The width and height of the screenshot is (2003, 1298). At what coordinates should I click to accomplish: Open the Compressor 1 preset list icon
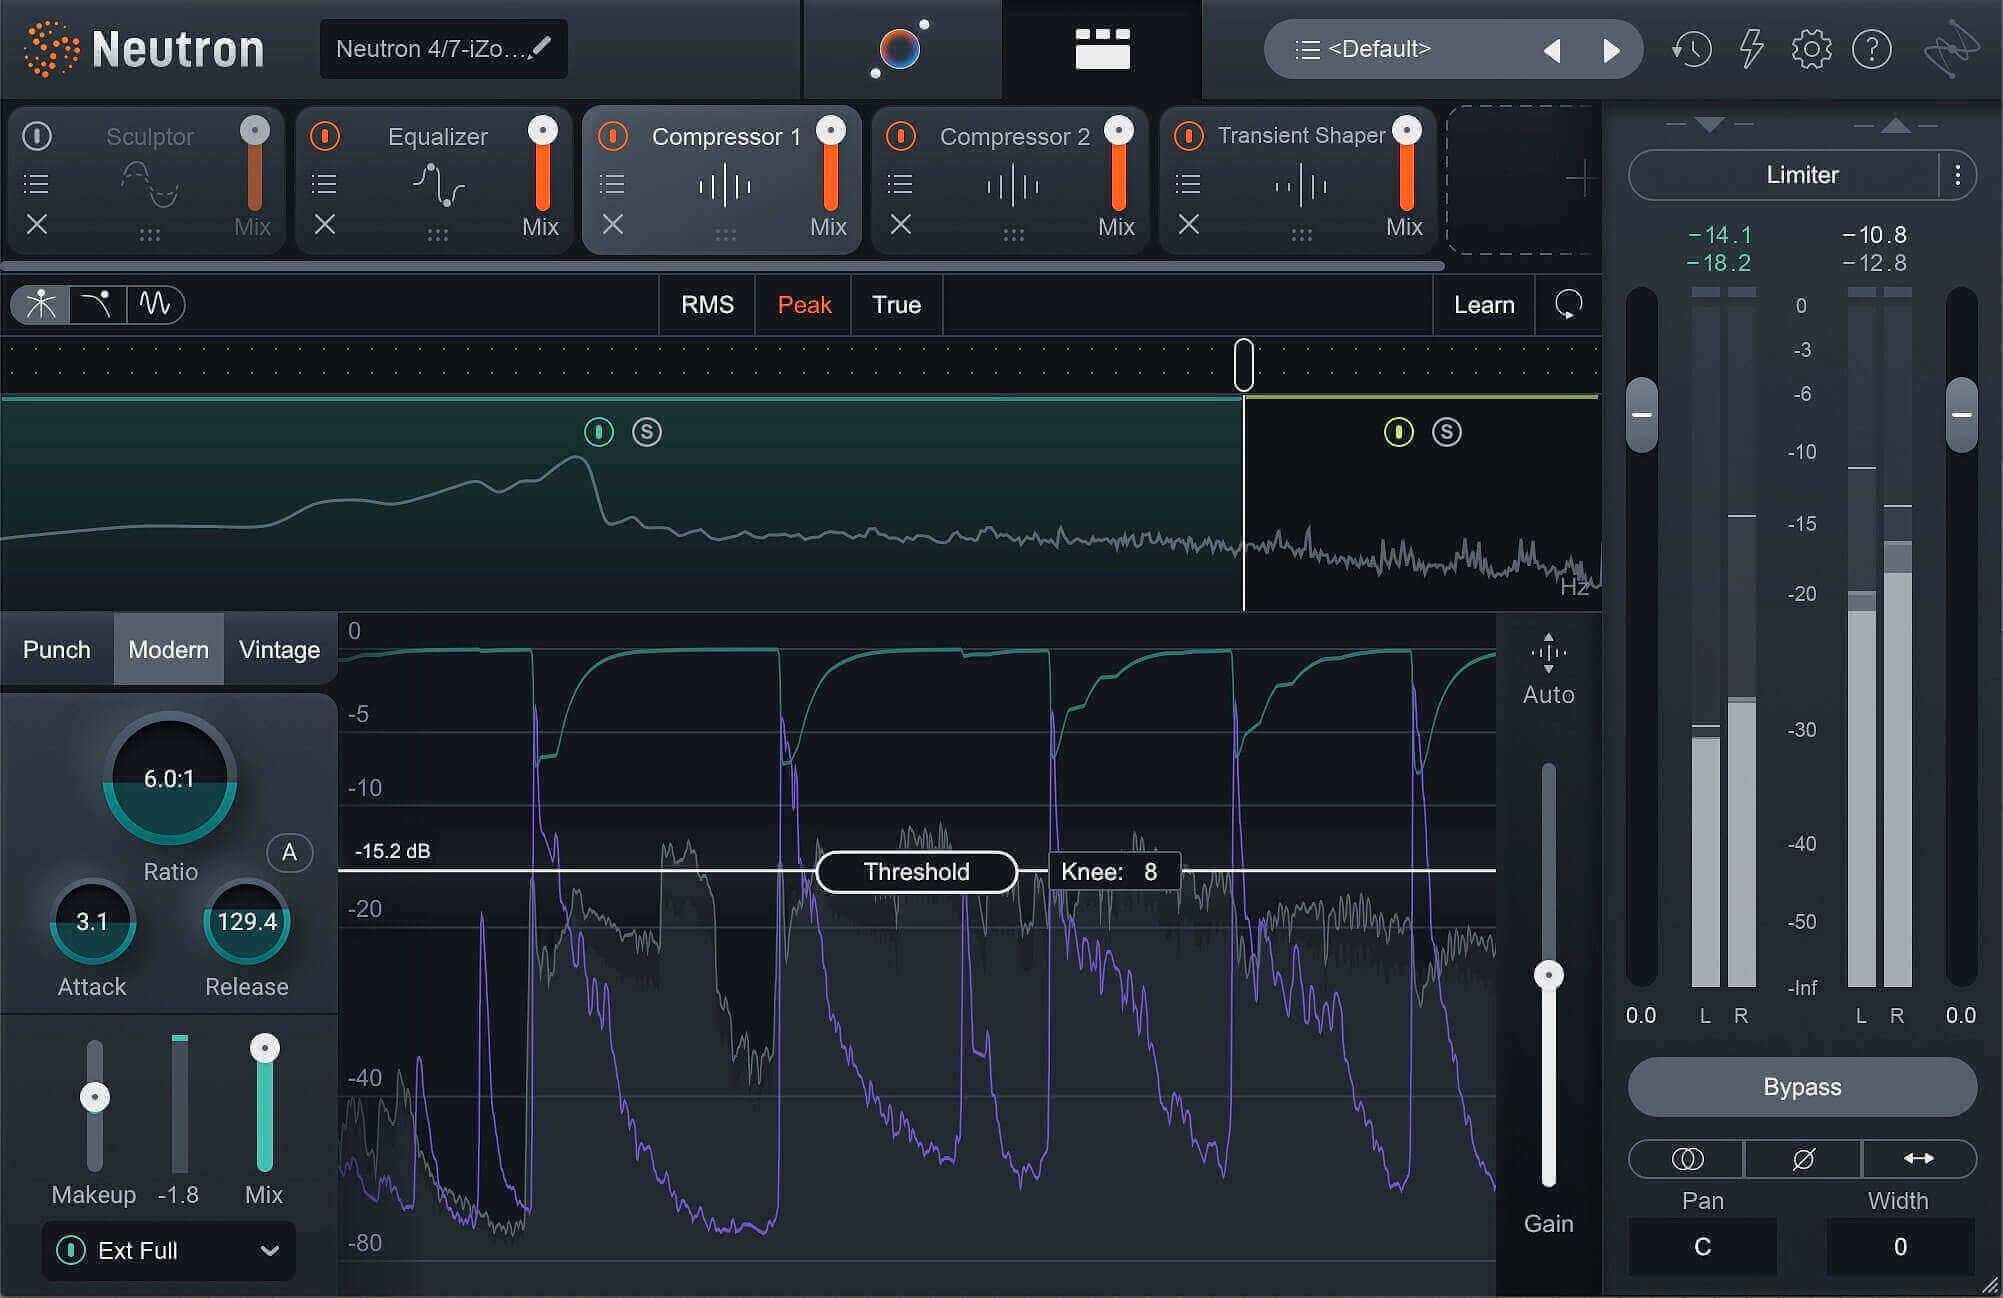click(x=612, y=184)
